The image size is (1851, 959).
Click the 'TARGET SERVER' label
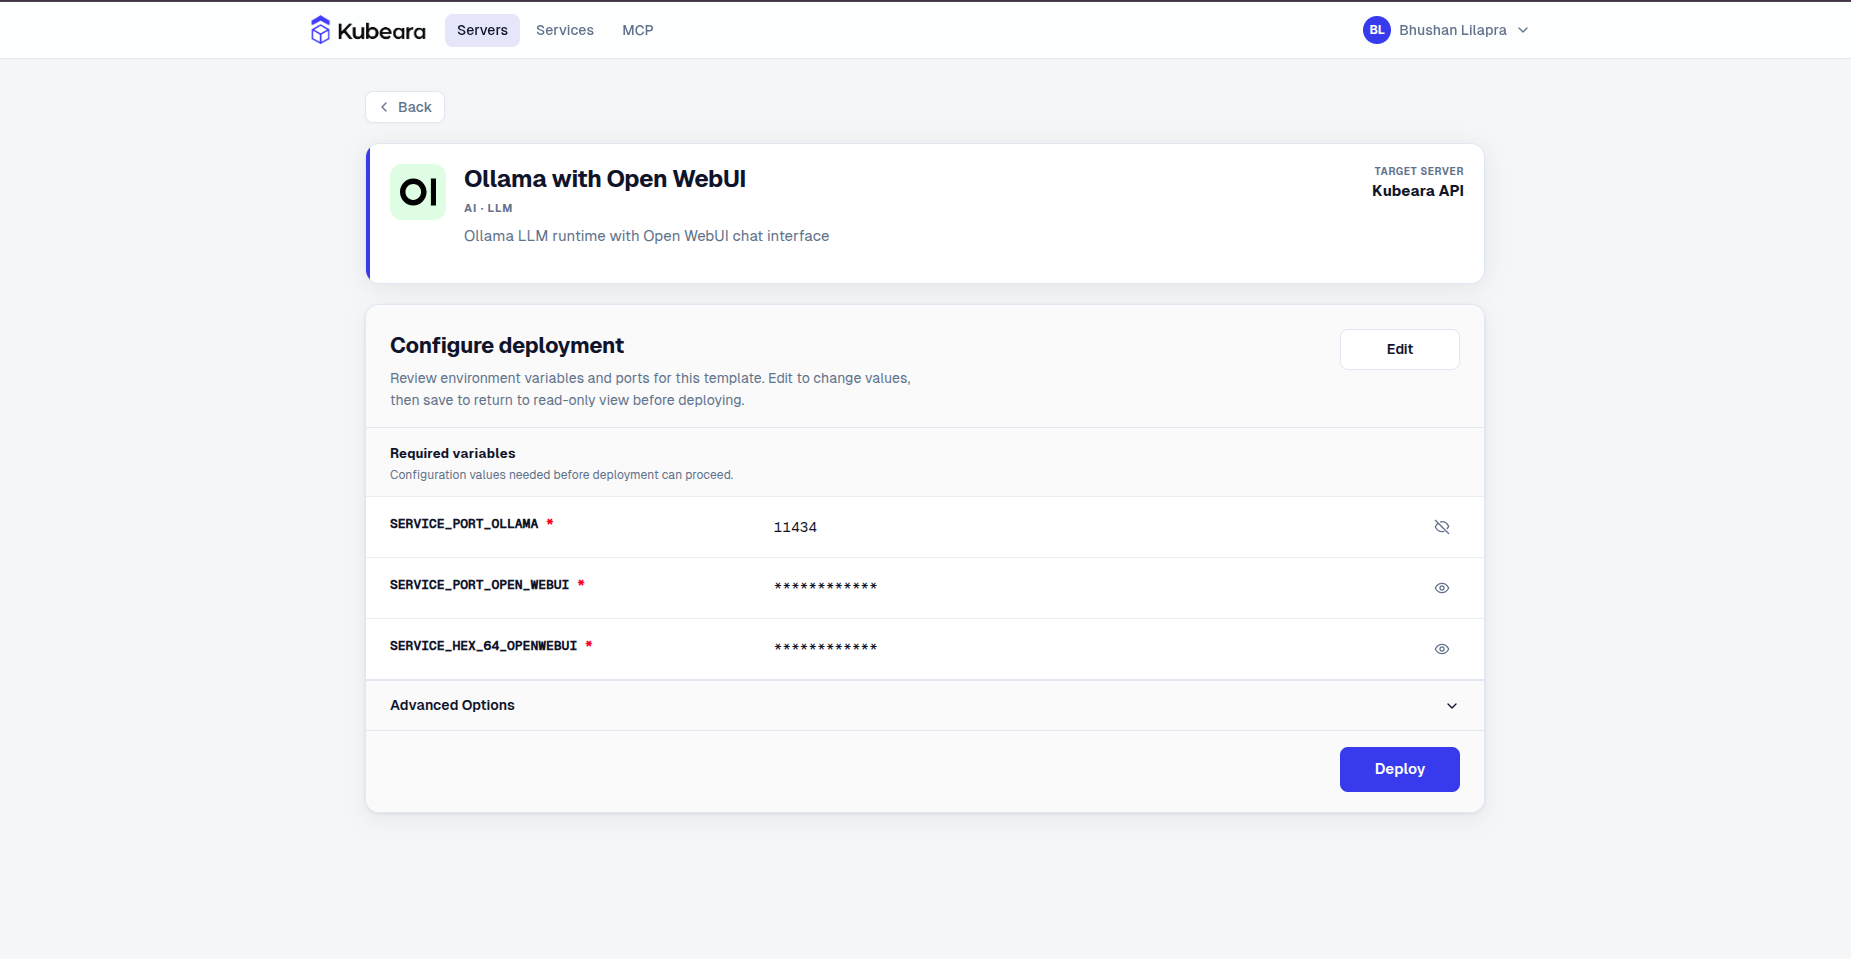[x=1419, y=171]
